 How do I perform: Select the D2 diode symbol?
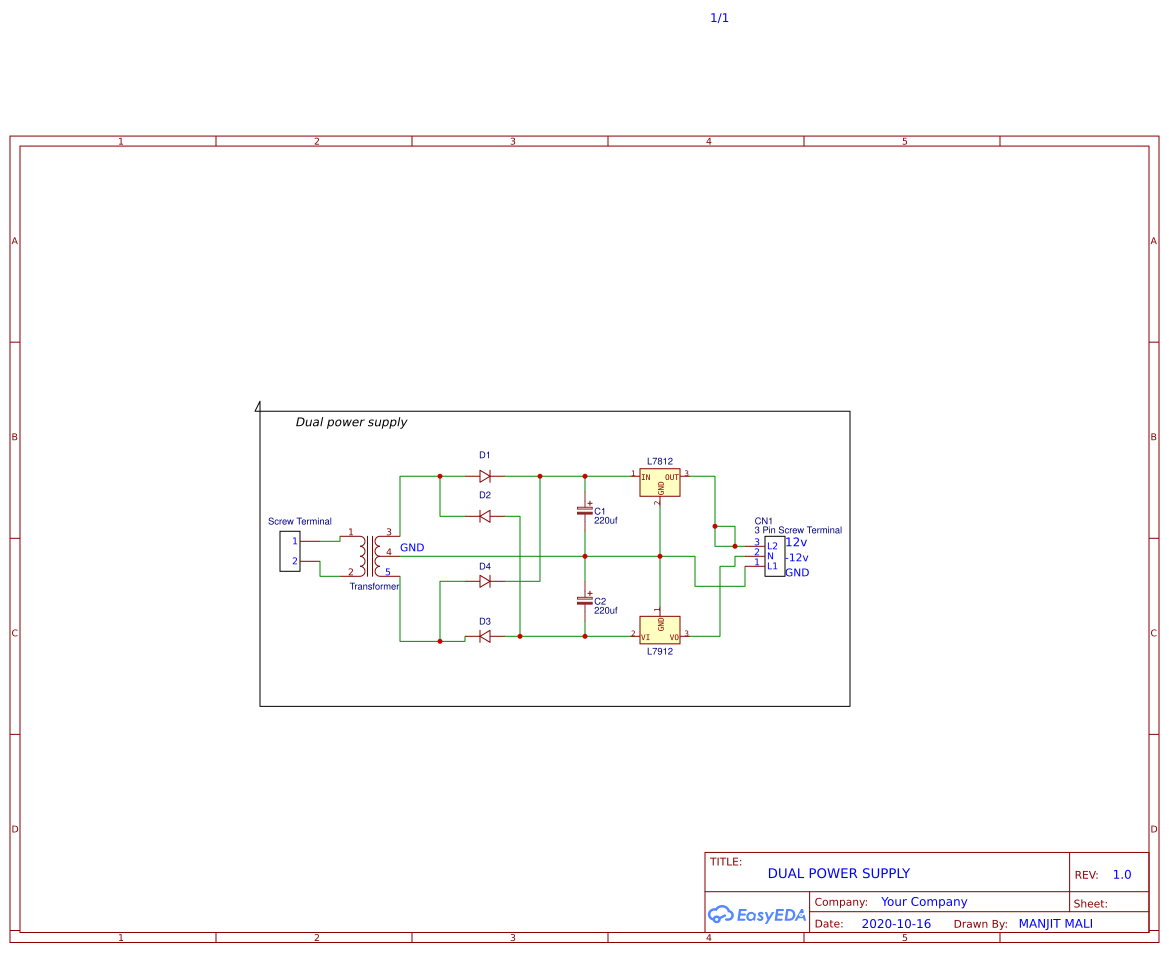[x=485, y=517]
